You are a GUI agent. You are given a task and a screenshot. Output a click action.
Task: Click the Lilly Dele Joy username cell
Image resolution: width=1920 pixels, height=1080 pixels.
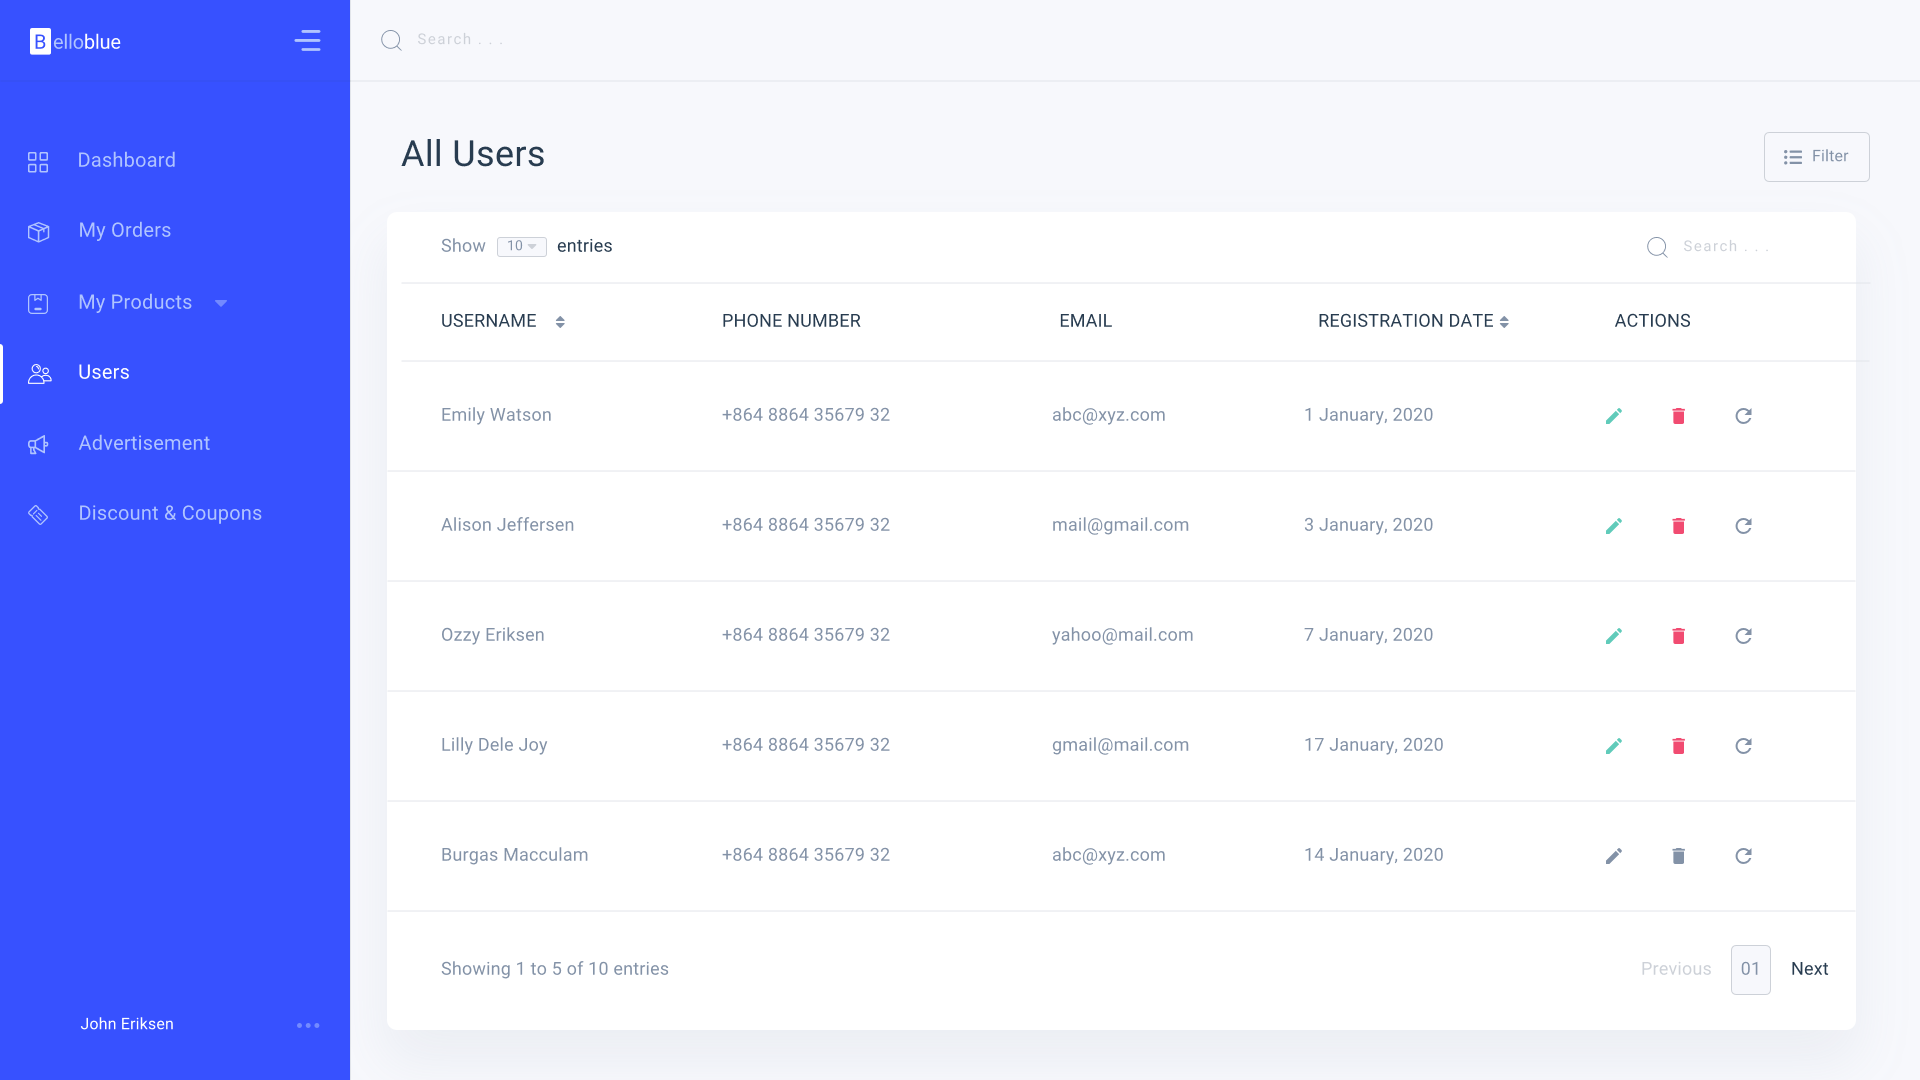click(x=494, y=745)
